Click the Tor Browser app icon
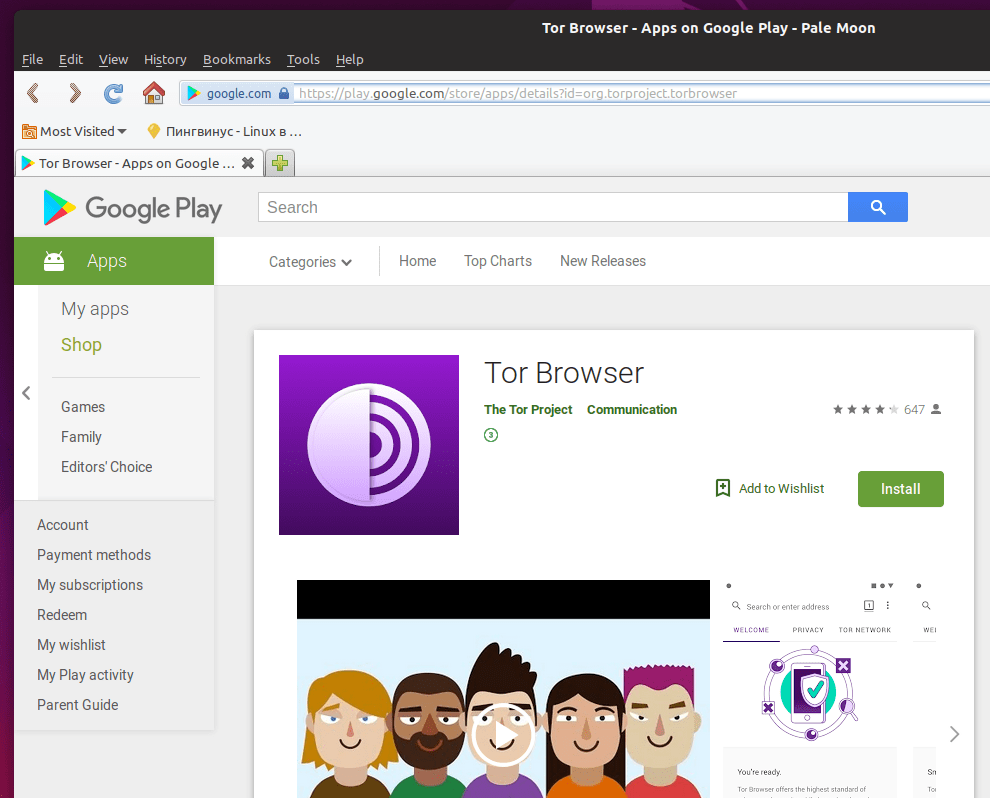990x798 pixels. pyautogui.click(x=369, y=445)
